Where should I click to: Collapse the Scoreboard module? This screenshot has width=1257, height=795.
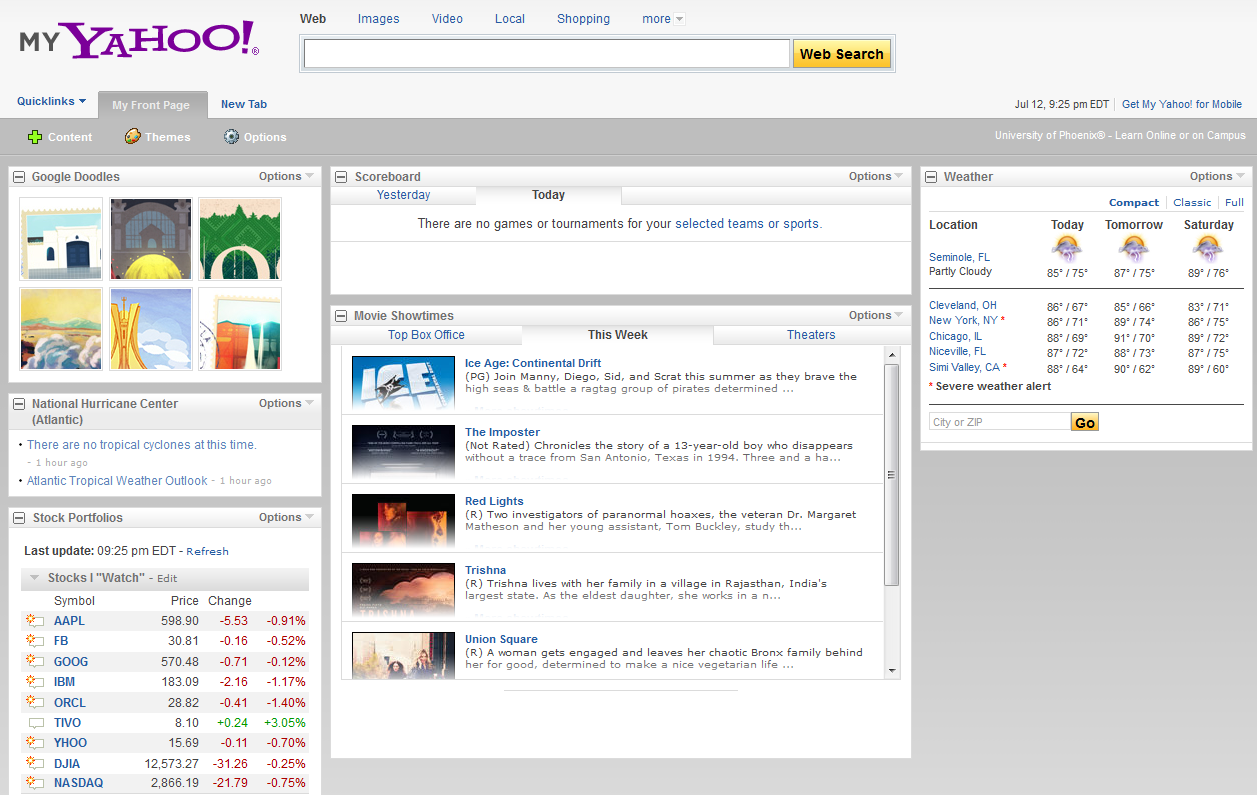[341, 177]
